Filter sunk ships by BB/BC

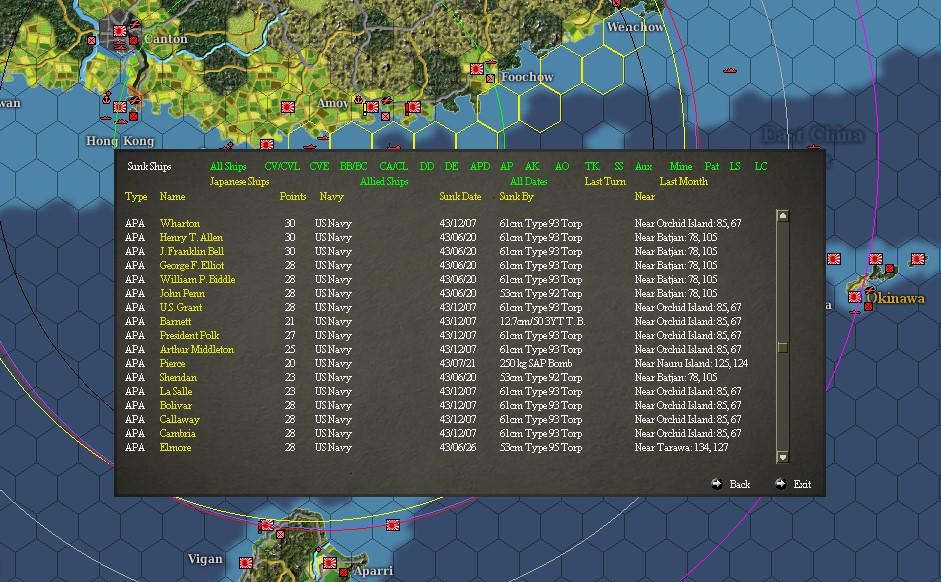pos(353,166)
